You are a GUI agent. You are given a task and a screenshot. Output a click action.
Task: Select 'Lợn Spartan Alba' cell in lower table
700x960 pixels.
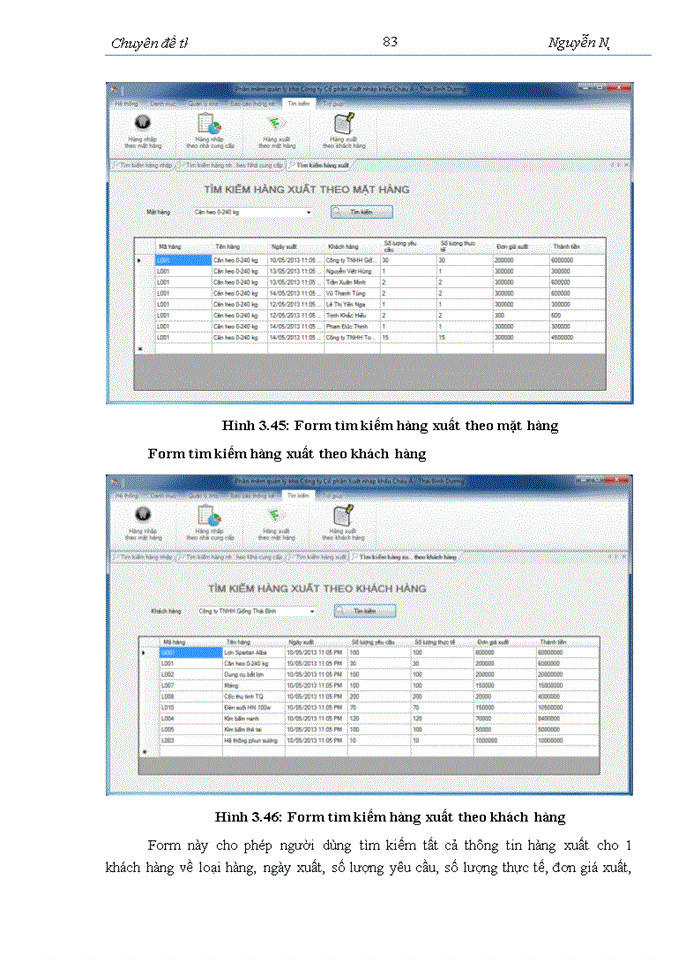click(x=254, y=653)
